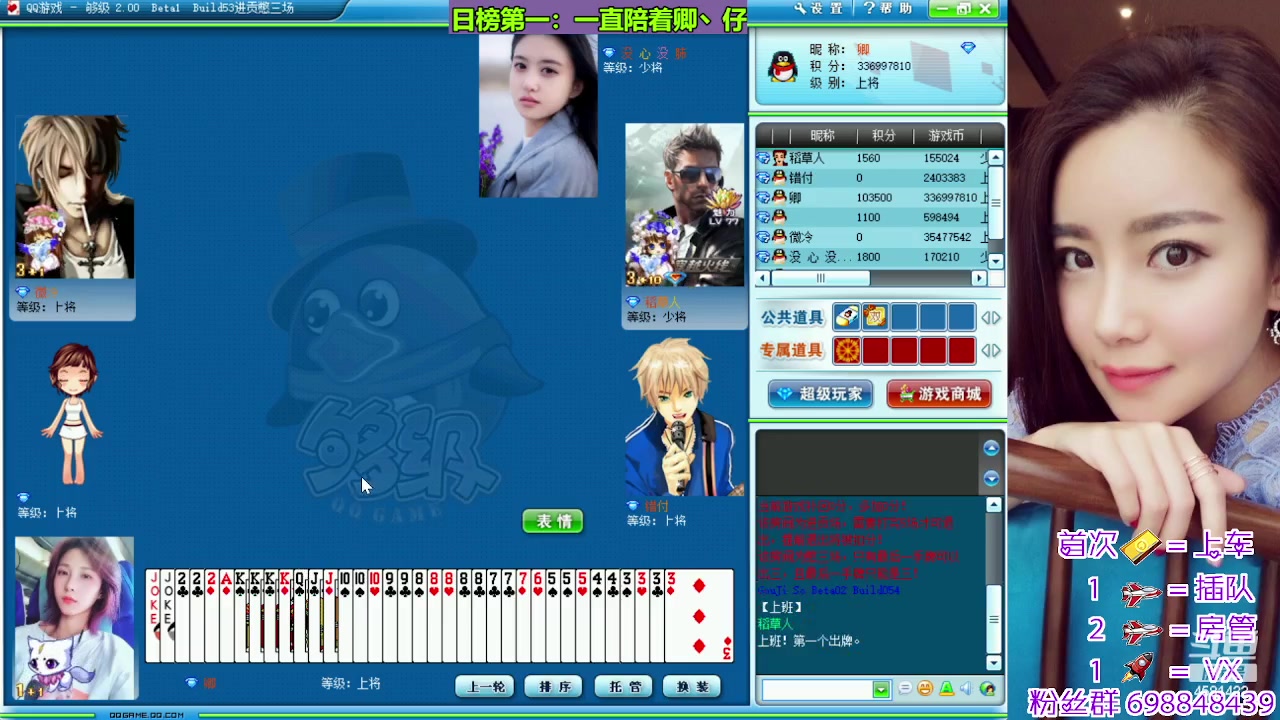1280x720 pixels.
Task: Click the blond singer avatar of 错付
Action: (685, 417)
